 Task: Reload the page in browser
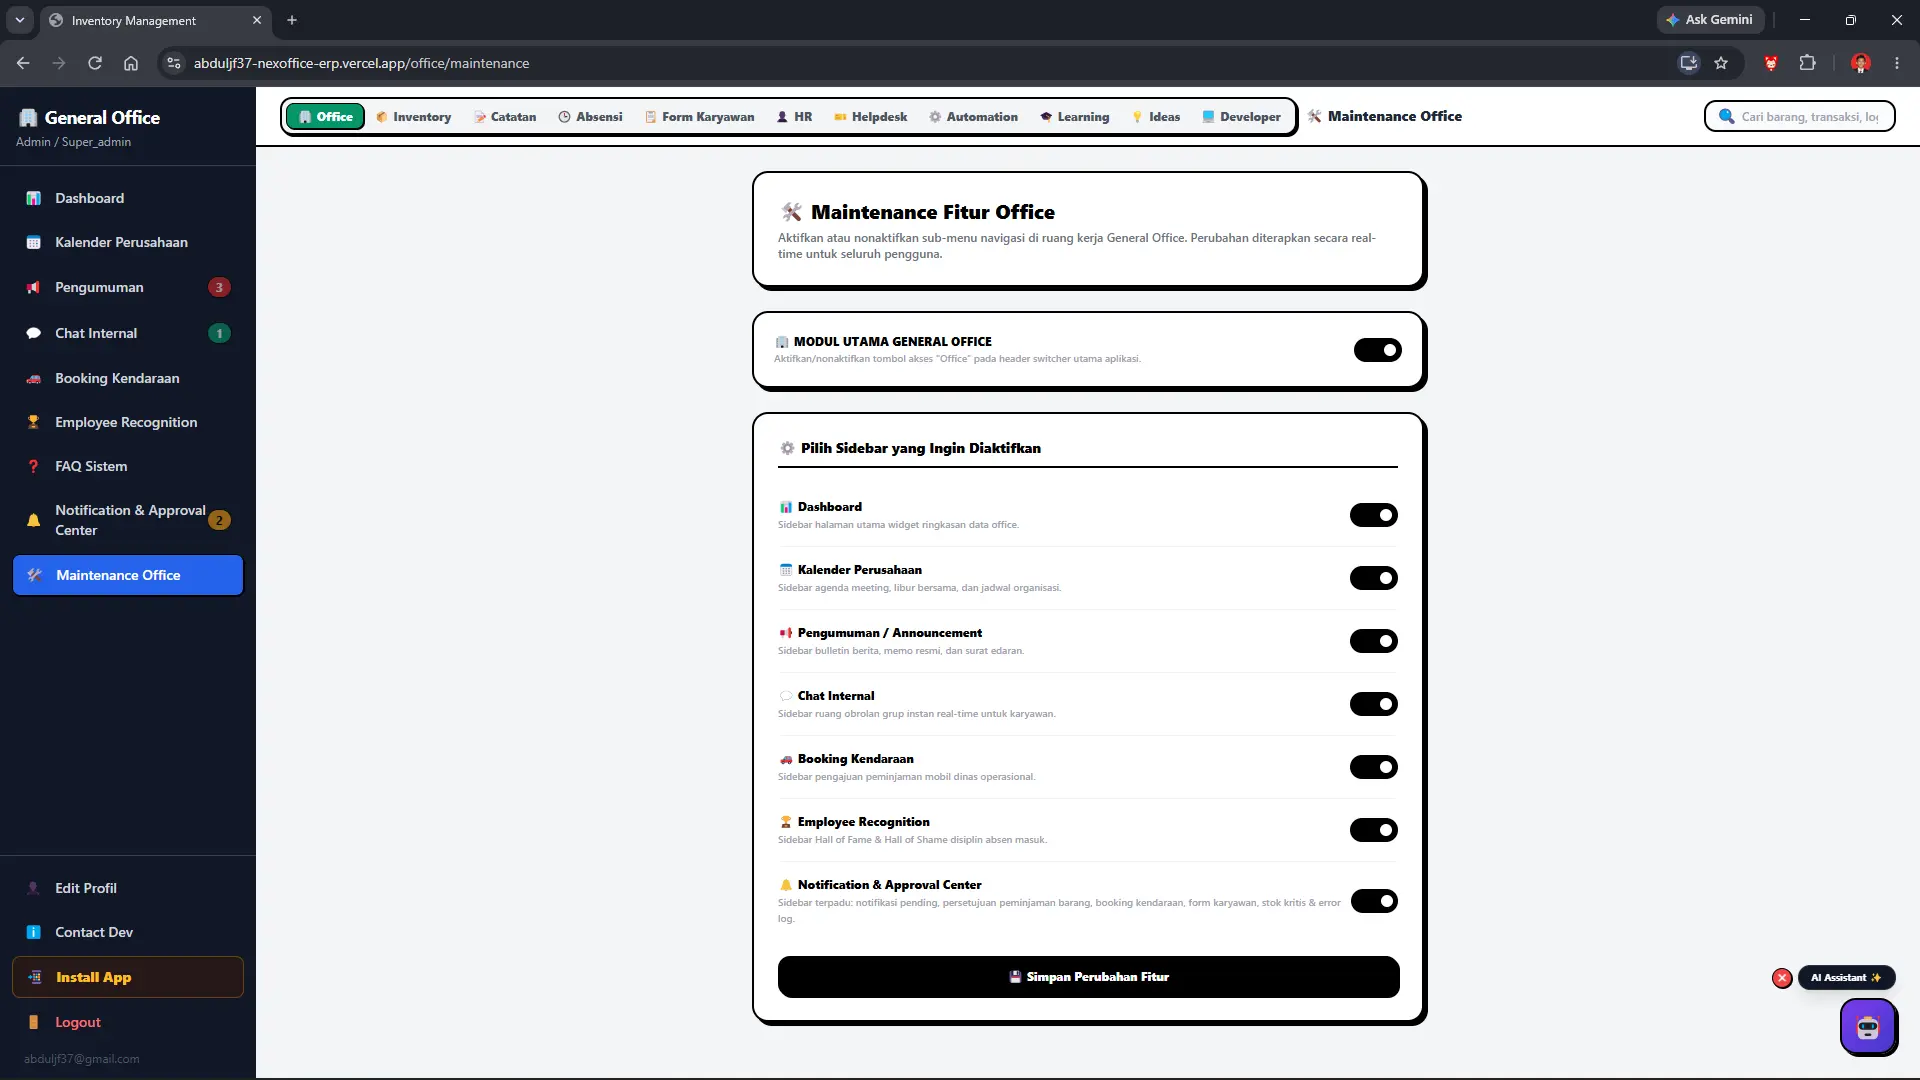(95, 63)
